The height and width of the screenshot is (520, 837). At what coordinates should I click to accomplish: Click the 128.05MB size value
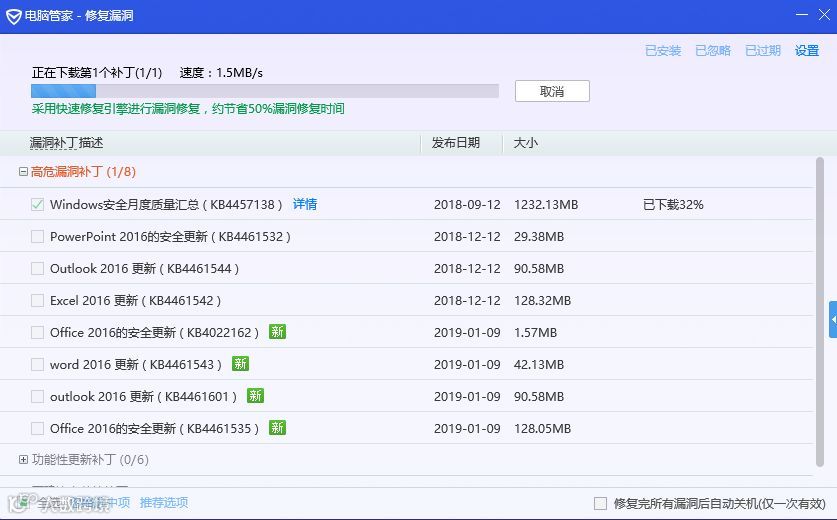tap(542, 429)
